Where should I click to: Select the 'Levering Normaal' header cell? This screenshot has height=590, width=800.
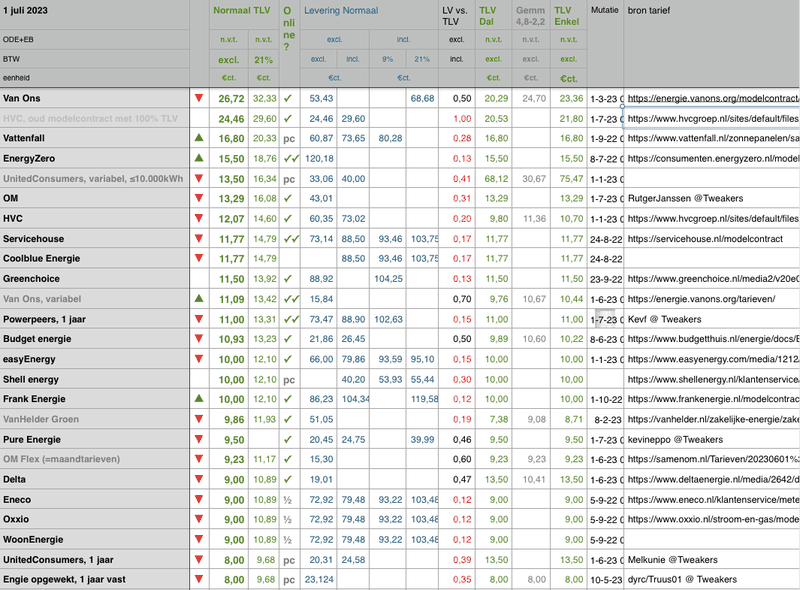point(341,11)
